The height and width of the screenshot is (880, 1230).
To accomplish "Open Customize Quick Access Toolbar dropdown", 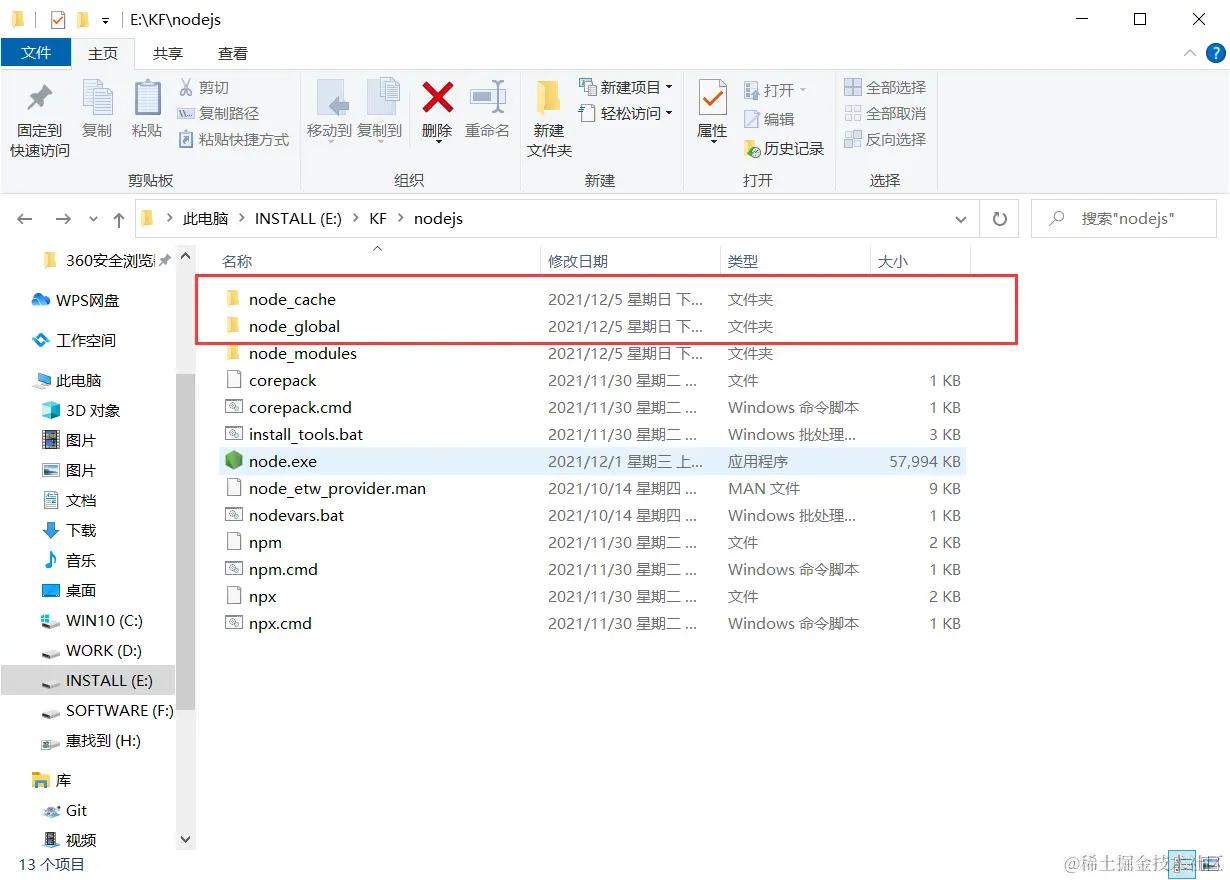I will click(x=105, y=20).
